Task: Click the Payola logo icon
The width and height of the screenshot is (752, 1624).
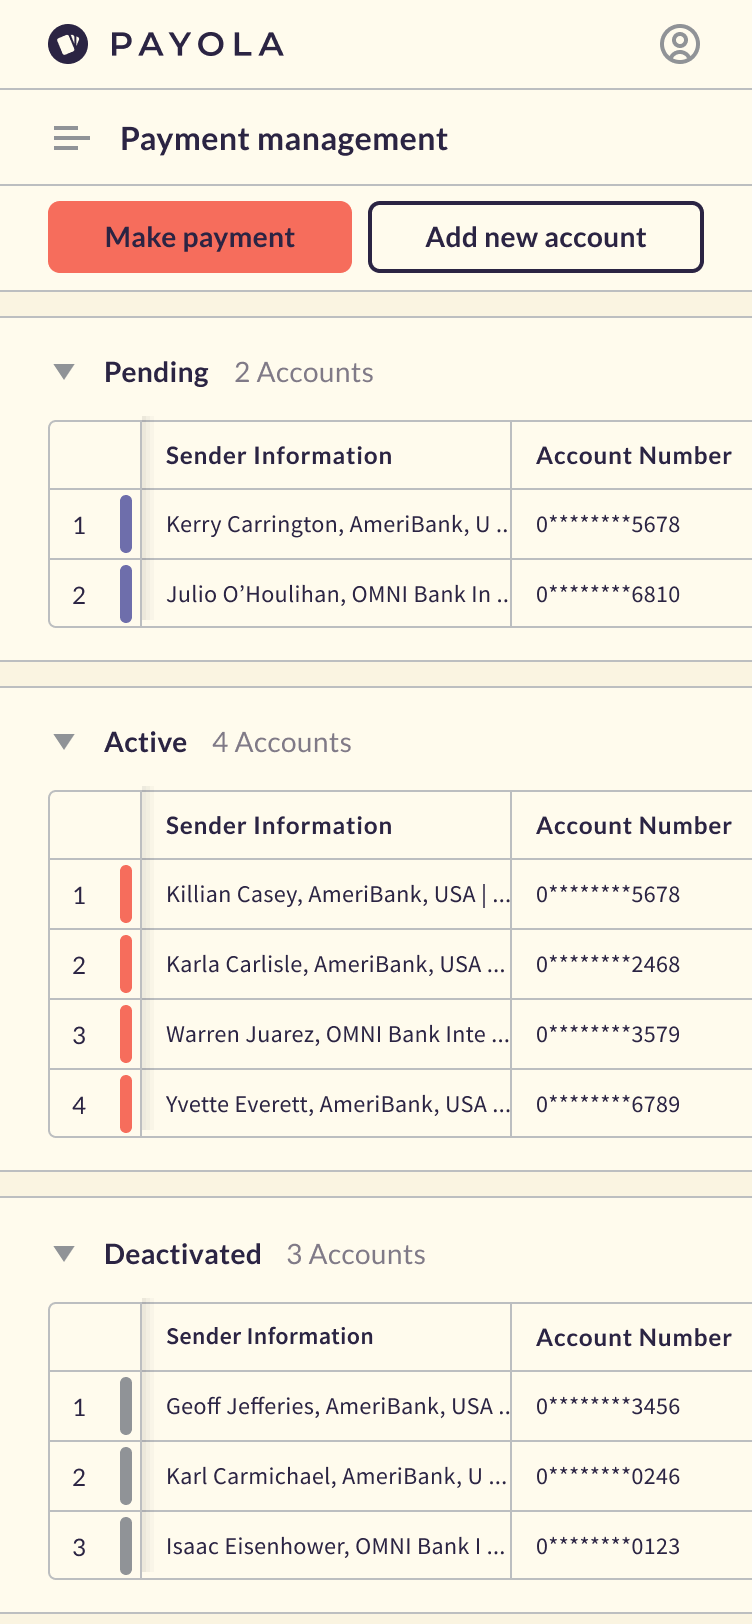Action: (x=68, y=44)
